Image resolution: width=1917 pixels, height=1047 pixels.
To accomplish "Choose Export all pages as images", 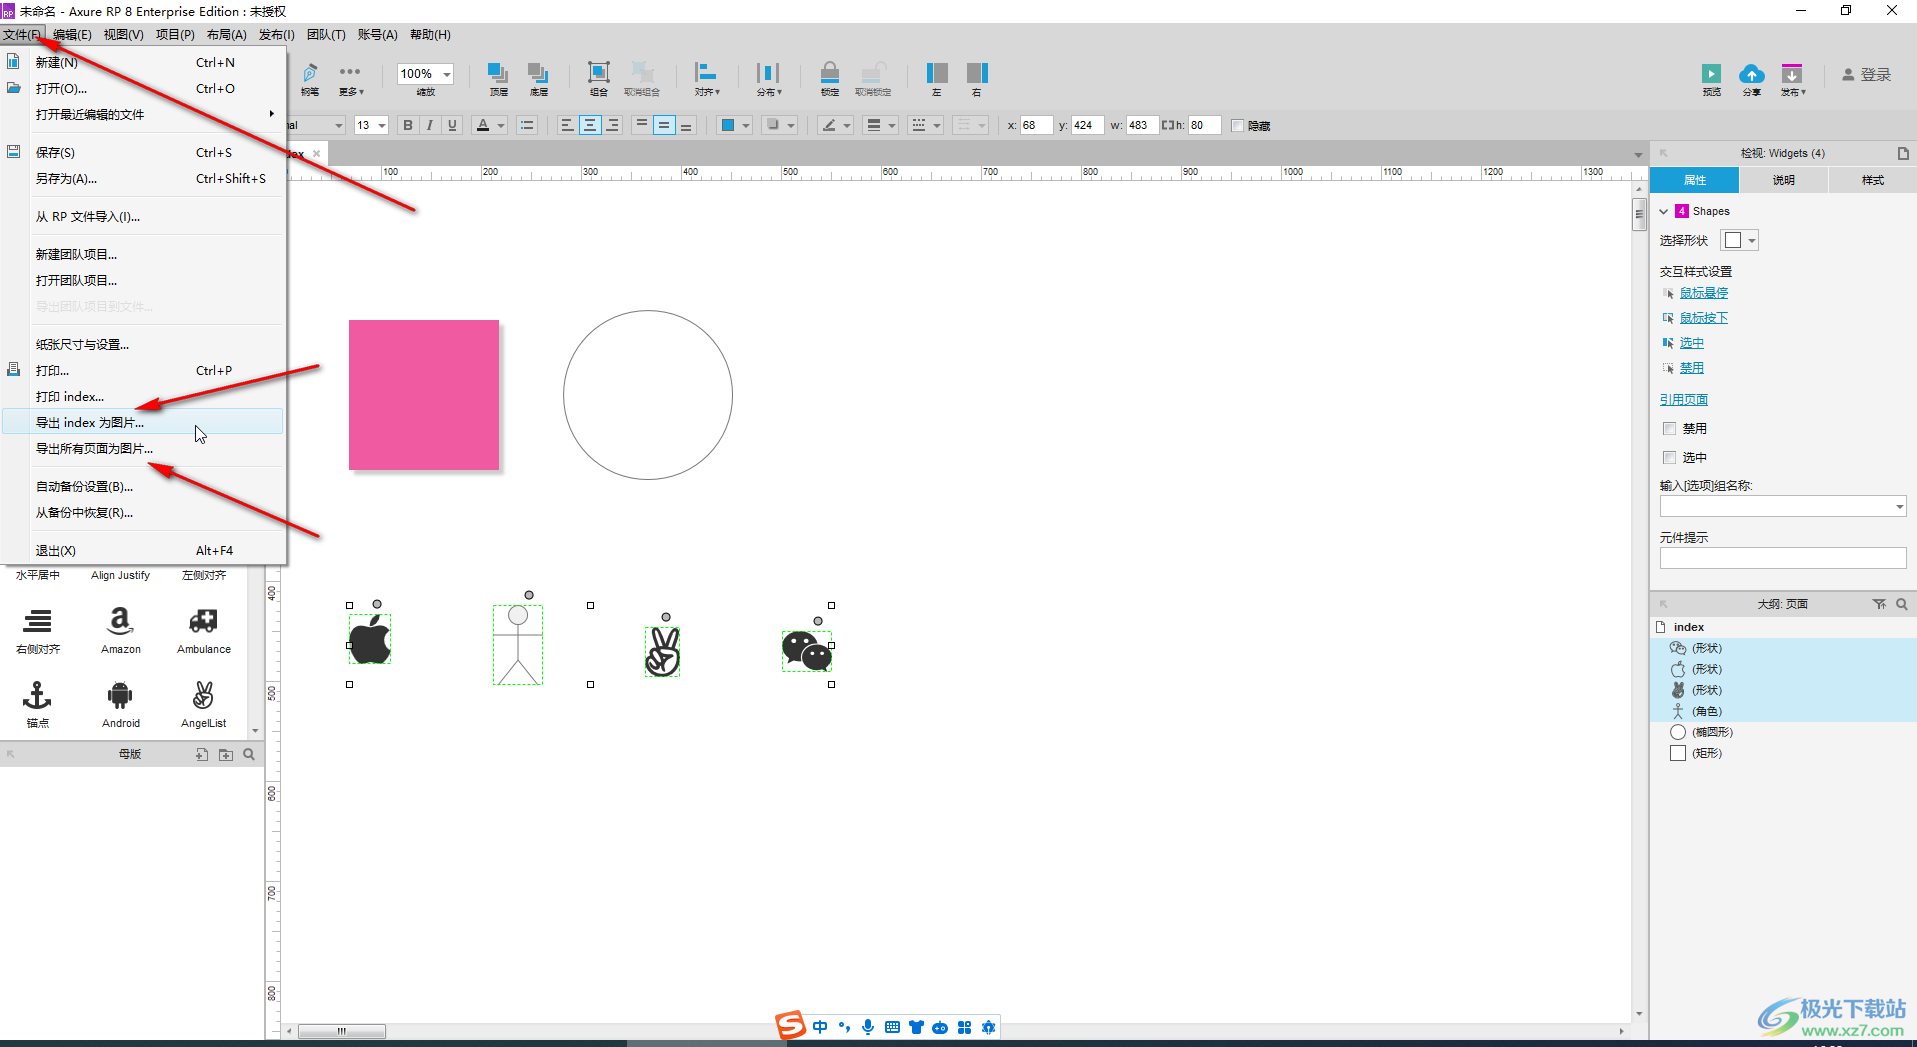I will click(143, 448).
